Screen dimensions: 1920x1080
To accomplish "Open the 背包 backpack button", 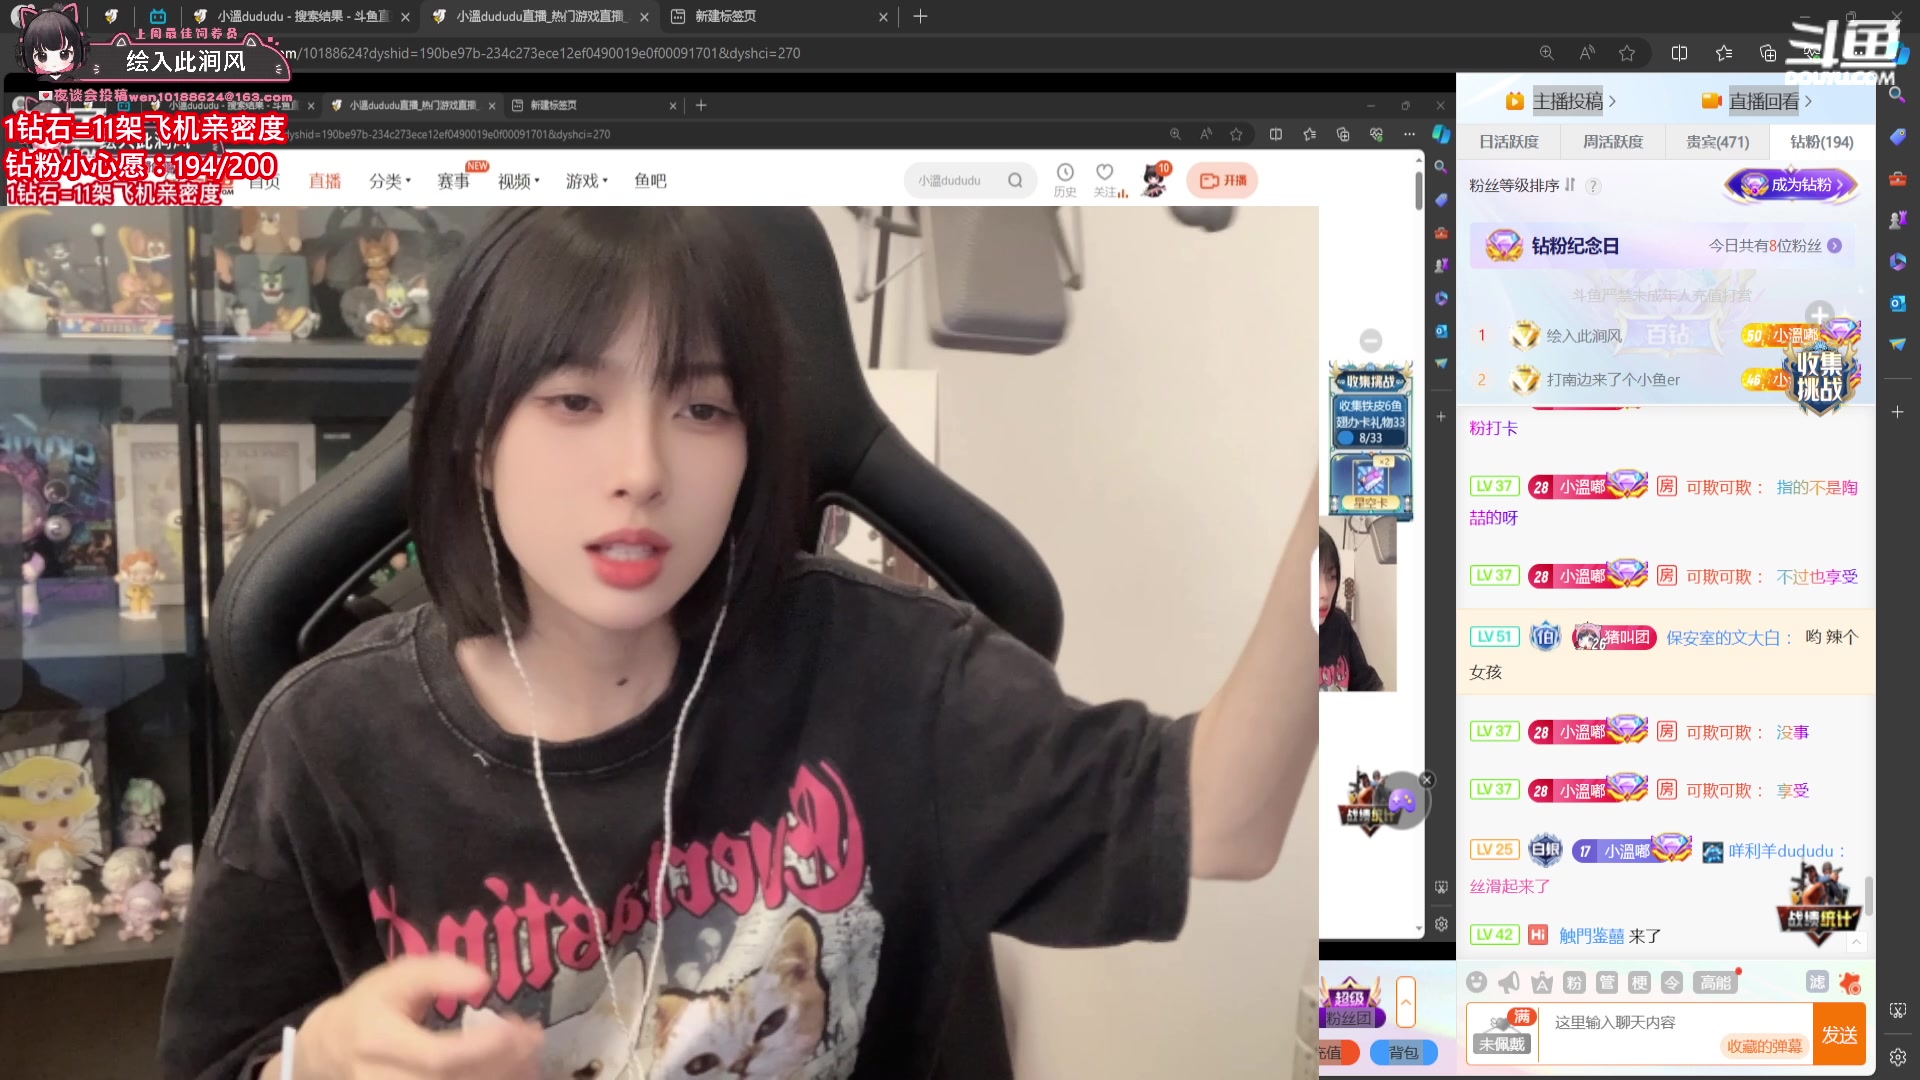I will (x=1404, y=1052).
